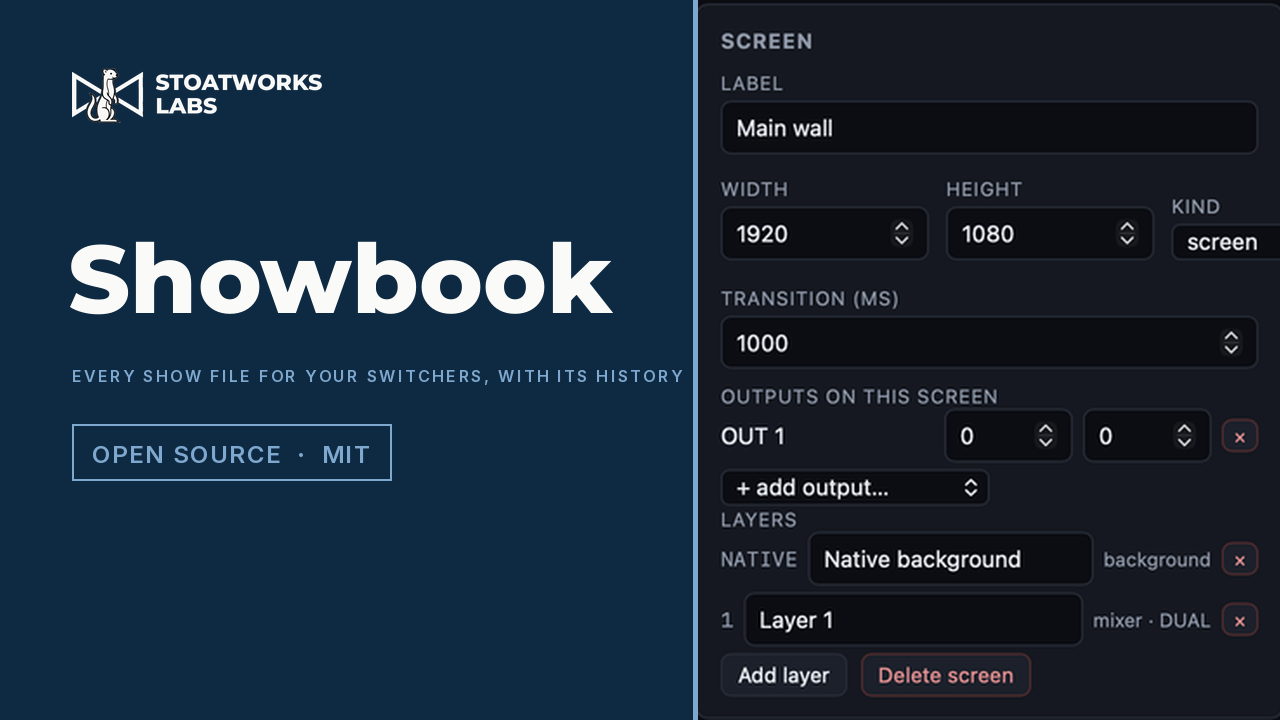Click the Label field containing Main wall
The width and height of the screenshot is (1280, 720).
(x=989, y=128)
